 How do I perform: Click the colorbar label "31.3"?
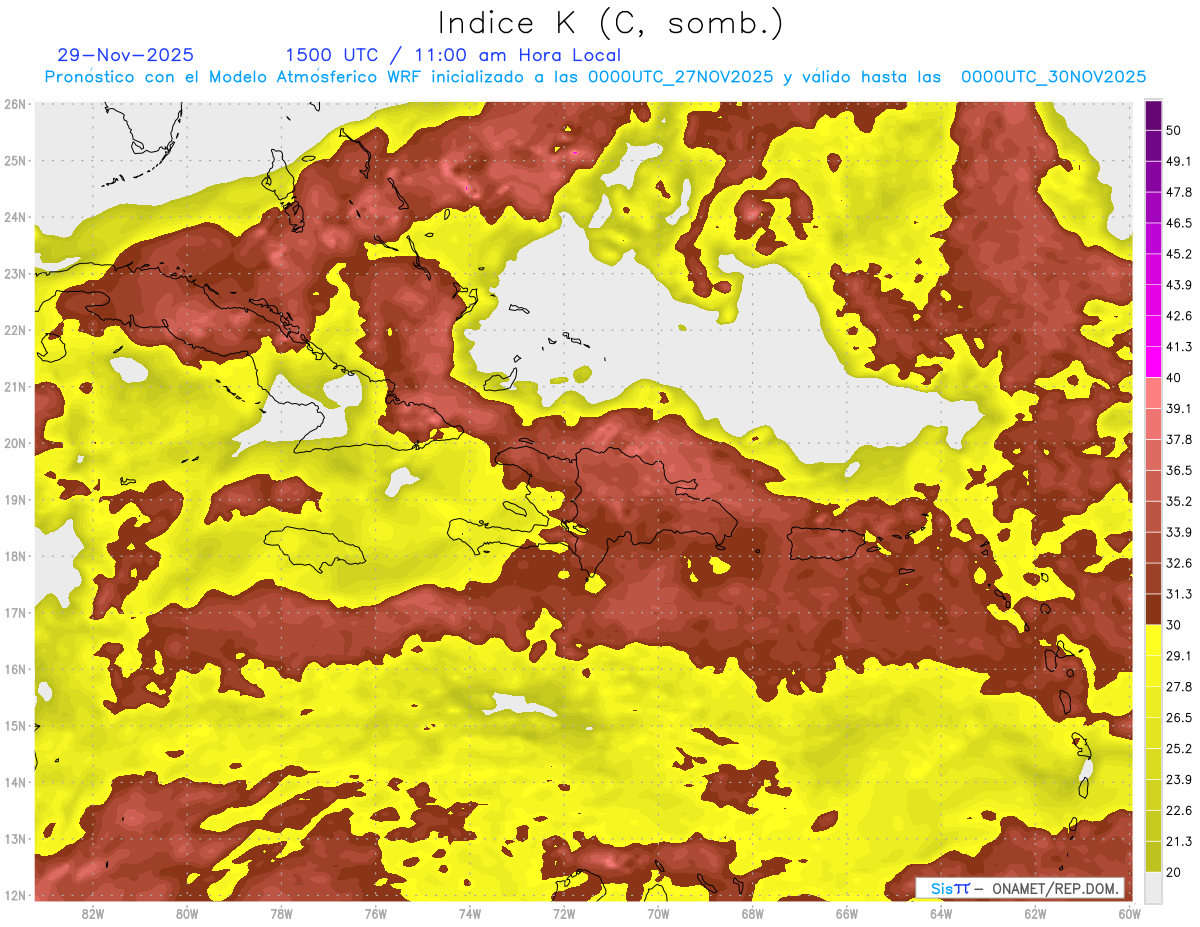coord(1180,594)
